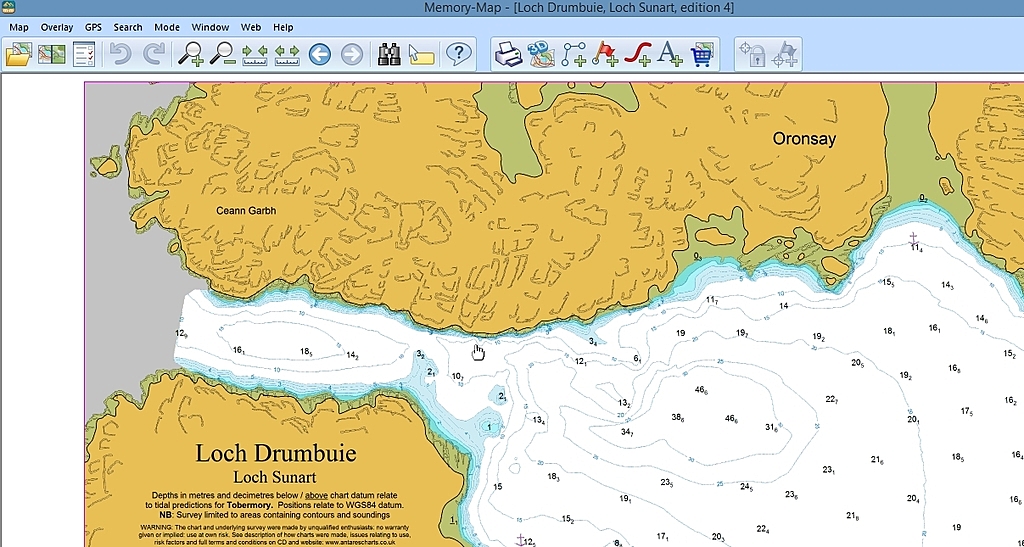Open the binoculars find place tool

coord(389,54)
